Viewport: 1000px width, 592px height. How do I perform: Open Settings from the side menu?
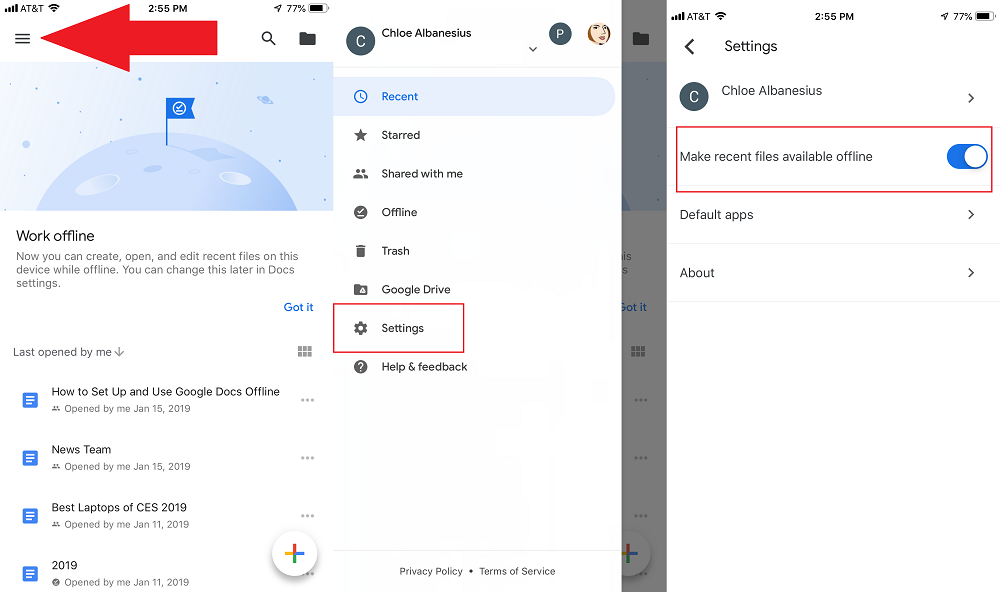[x=402, y=328]
